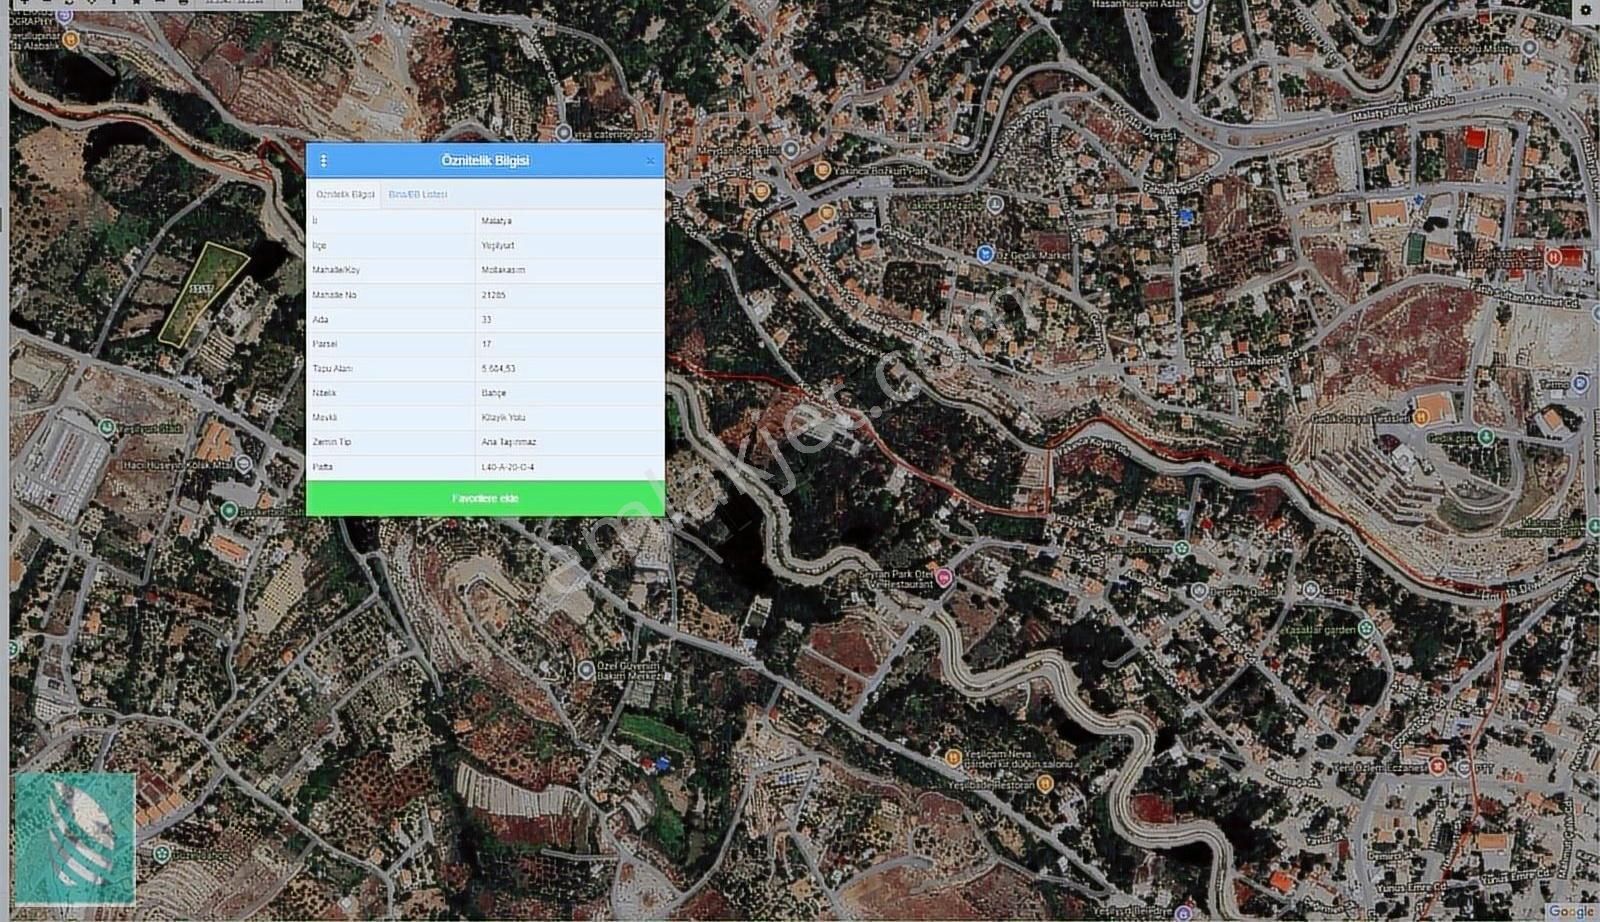Select the Mahalle No value 21285
The width and height of the screenshot is (1600, 922).
[x=493, y=295]
